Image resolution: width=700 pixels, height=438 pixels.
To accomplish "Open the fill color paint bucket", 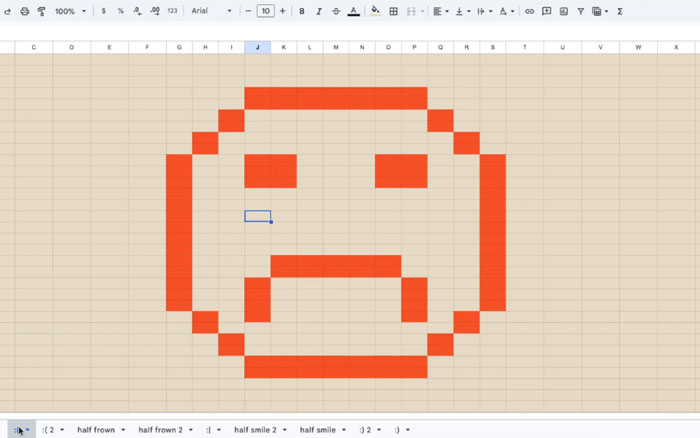I will pyautogui.click(x=375, y=11).
